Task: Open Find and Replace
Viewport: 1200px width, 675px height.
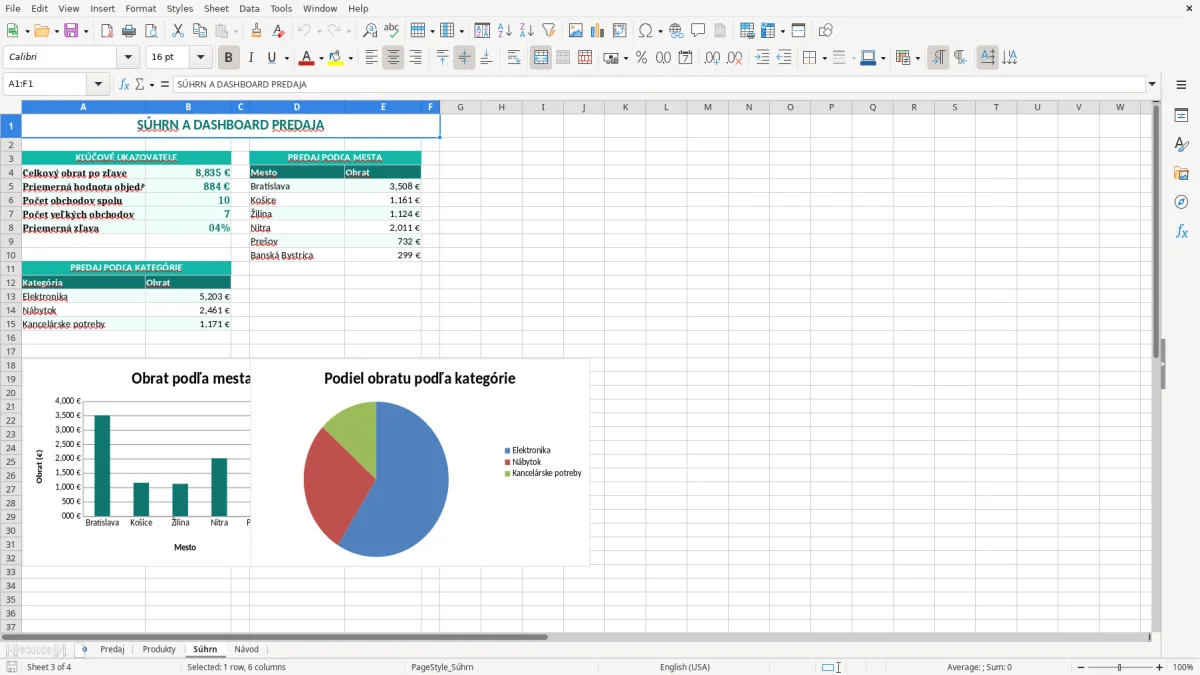Action: (370, 31)
